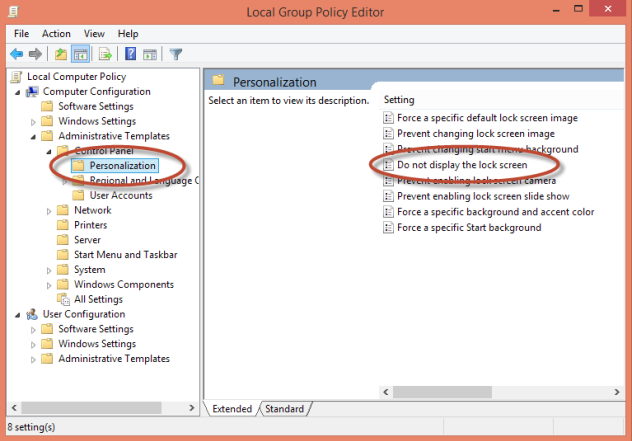This screenshot has height=441, width=632.
Task: Click the Forward arrow toolbar icon
Action: point(35,54)
